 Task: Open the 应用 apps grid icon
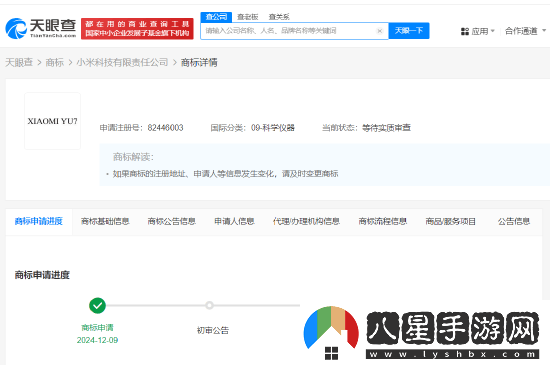[x=465, y=32]
